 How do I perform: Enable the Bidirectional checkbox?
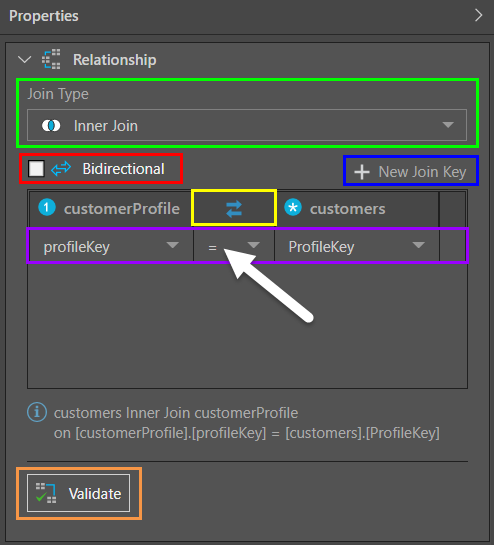[36, 169]
